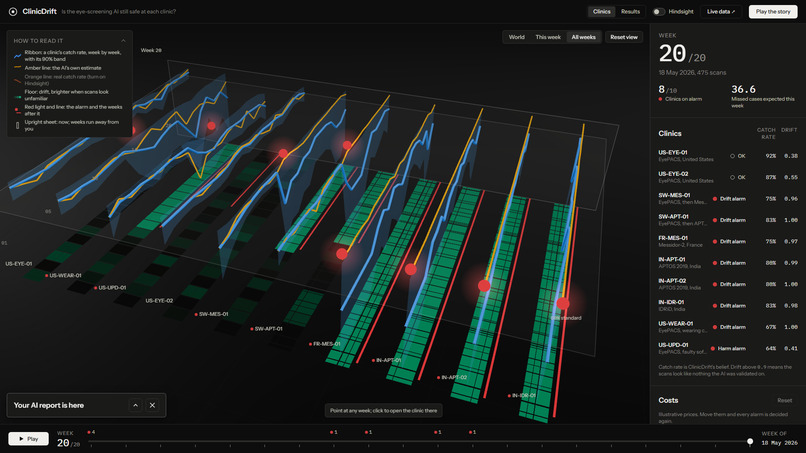Click the red light alarm legend icon

click(17, 111)
